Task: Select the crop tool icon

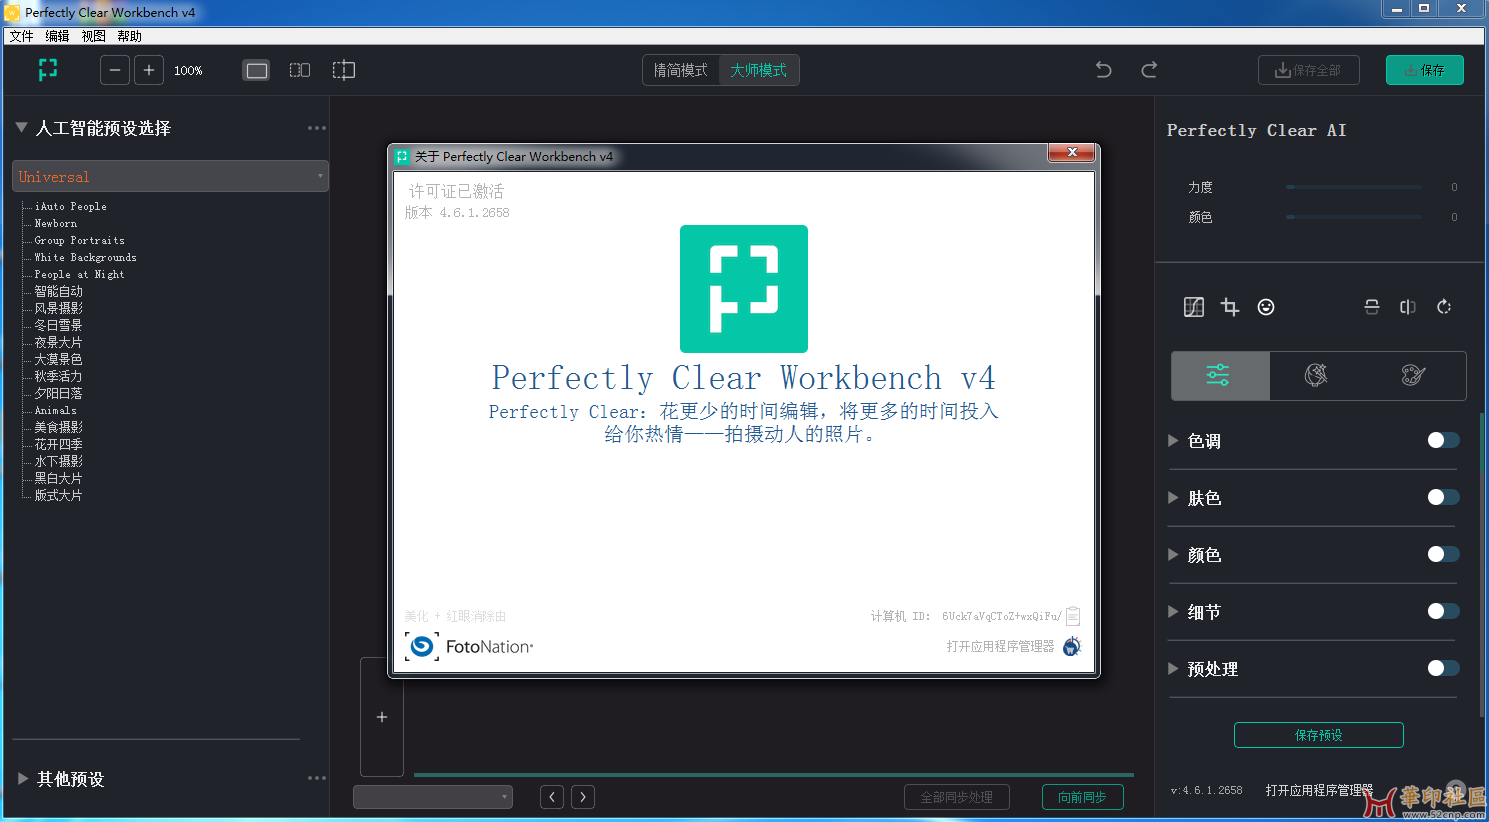Action: coord(1230,307)
